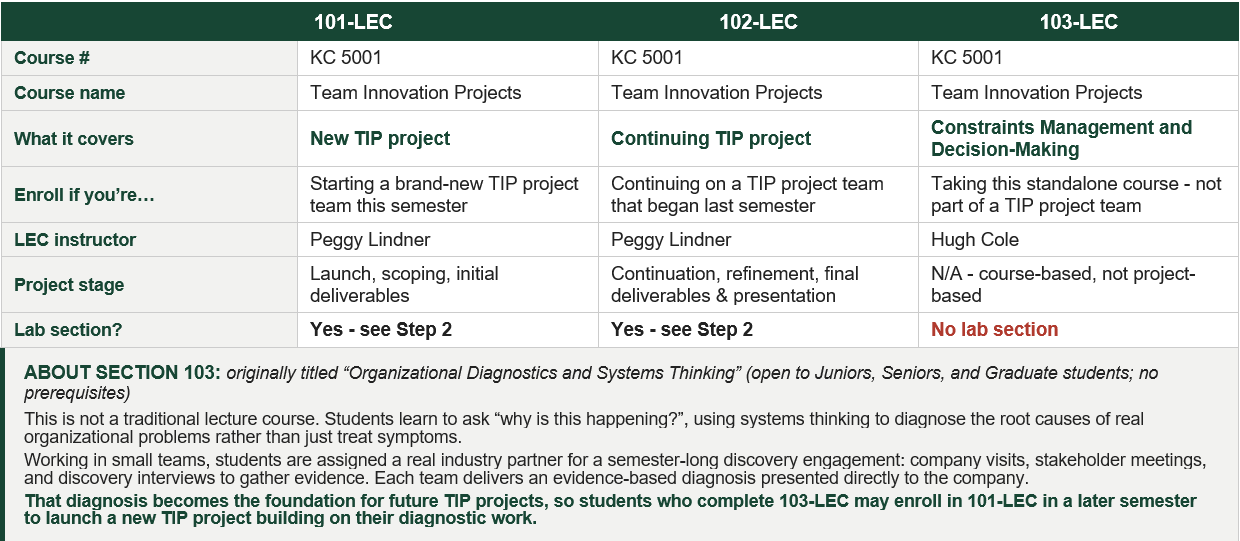This screenshot has width=1240, height=541.
Task: Click the bold green closing paragraph about 101-LEC
Action: [x=610, y=510]
